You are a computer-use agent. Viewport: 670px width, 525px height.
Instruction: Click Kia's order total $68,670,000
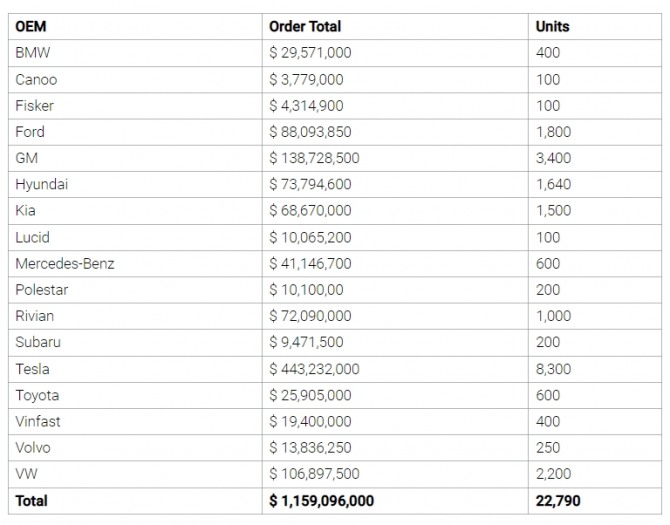310,211
